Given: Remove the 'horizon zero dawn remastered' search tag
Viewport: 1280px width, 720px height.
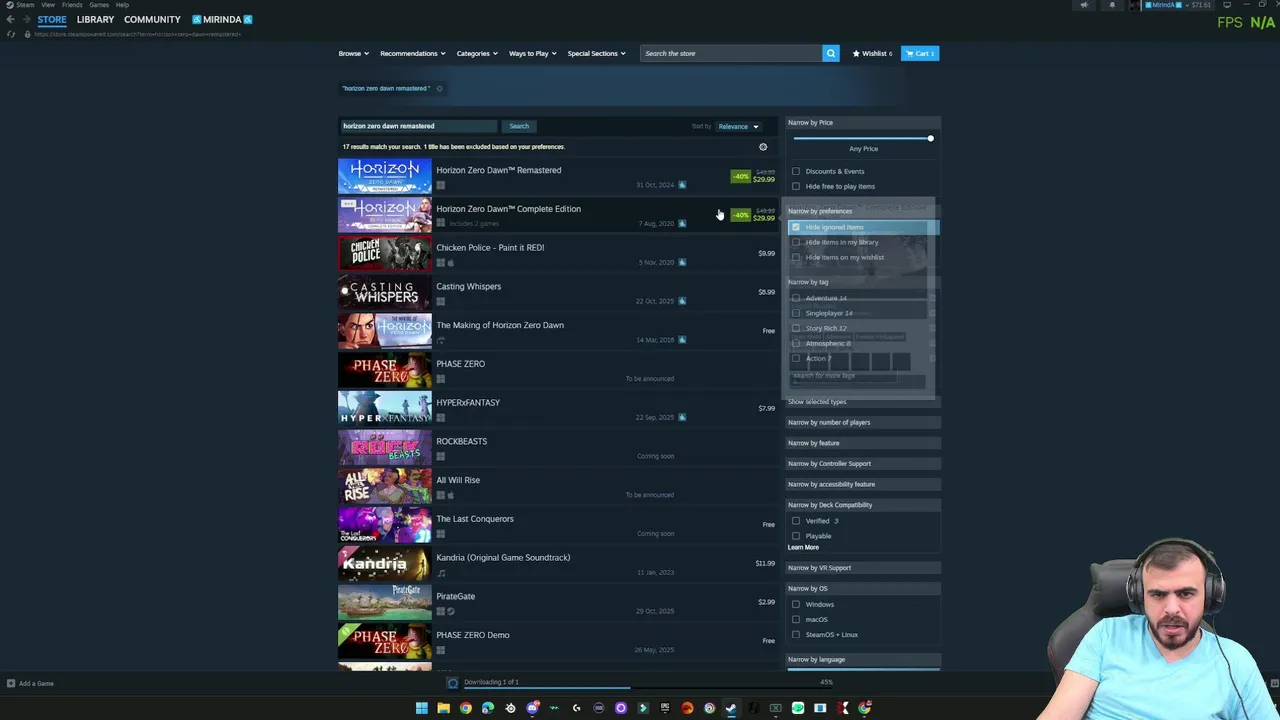Looking at the screenshot, I should click(x=439, y=88).
